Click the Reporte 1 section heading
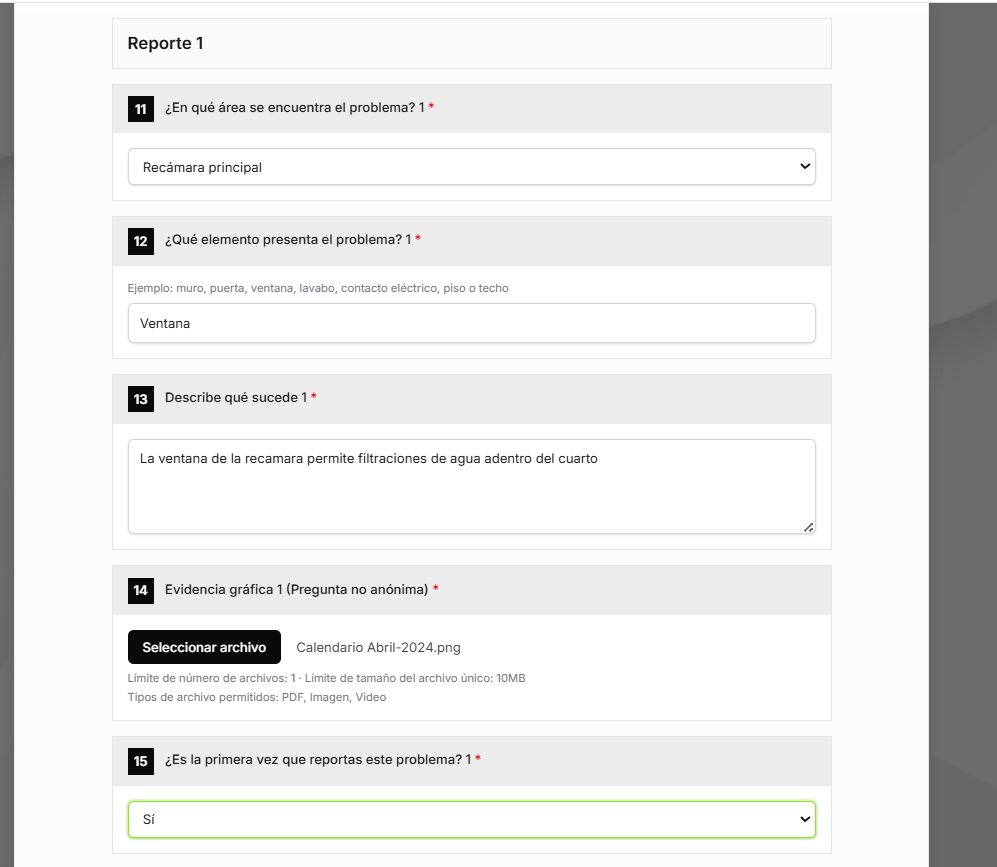 165,43
